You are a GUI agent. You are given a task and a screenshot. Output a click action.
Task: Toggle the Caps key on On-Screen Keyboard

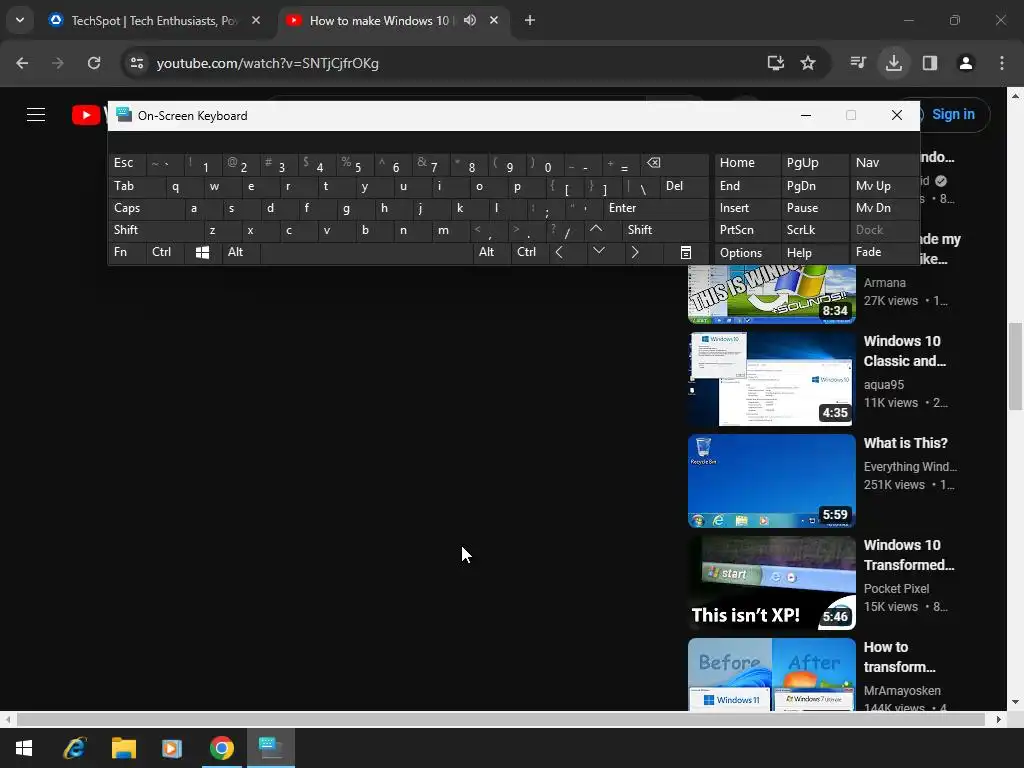click(x=146, y=208)
